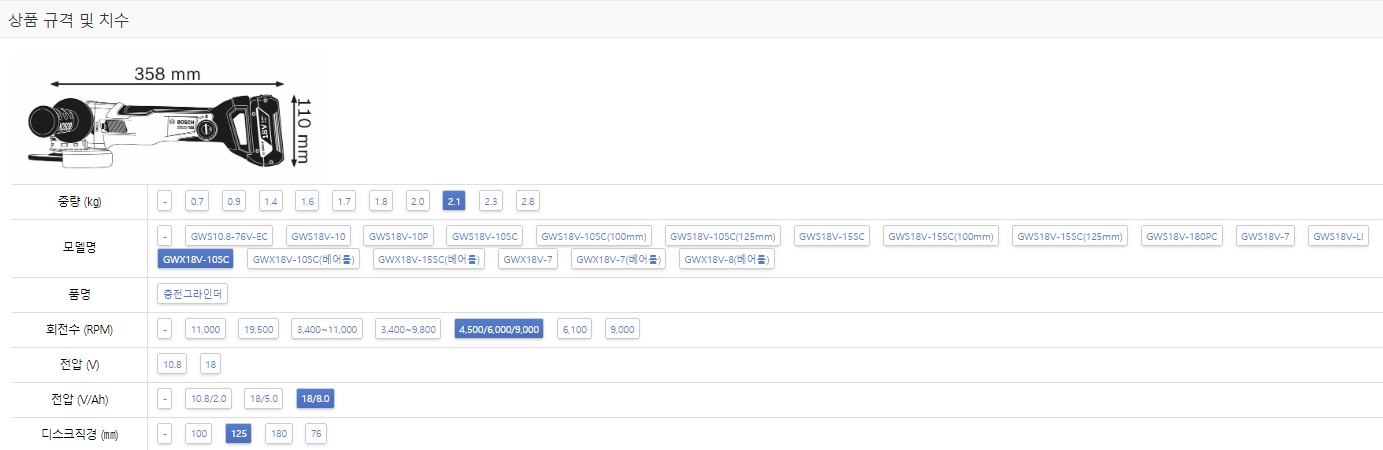This screenshot has width=1383, height=450.
Task: Select 2.8 in the weight row
Action: click(x=528, y=201)
